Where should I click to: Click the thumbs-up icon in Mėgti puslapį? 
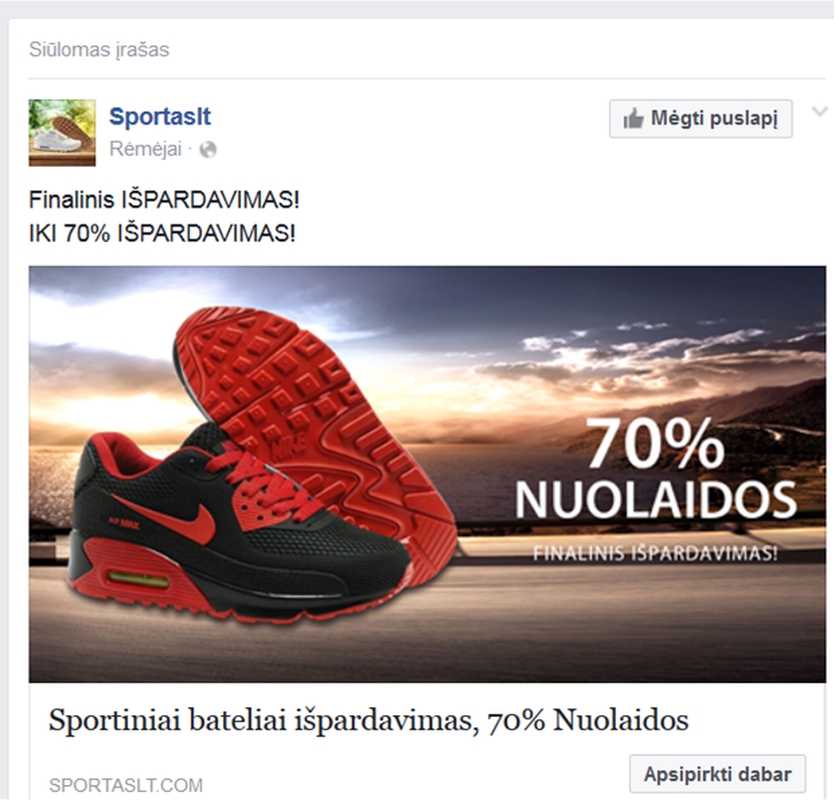tap(634, 119)
